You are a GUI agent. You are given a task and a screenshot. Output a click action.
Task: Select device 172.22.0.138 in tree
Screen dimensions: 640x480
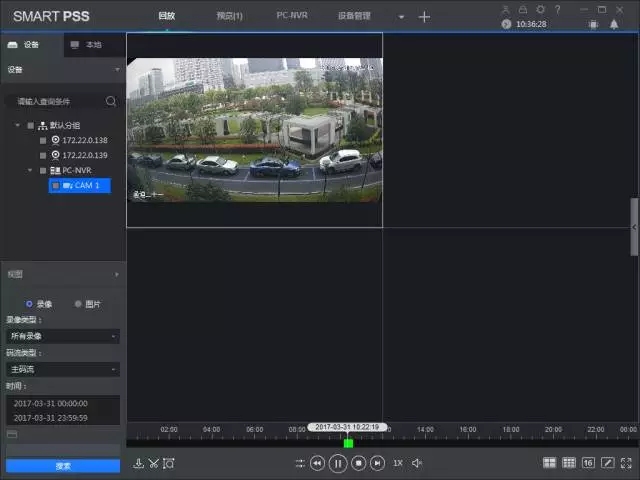tap(85, 140)
